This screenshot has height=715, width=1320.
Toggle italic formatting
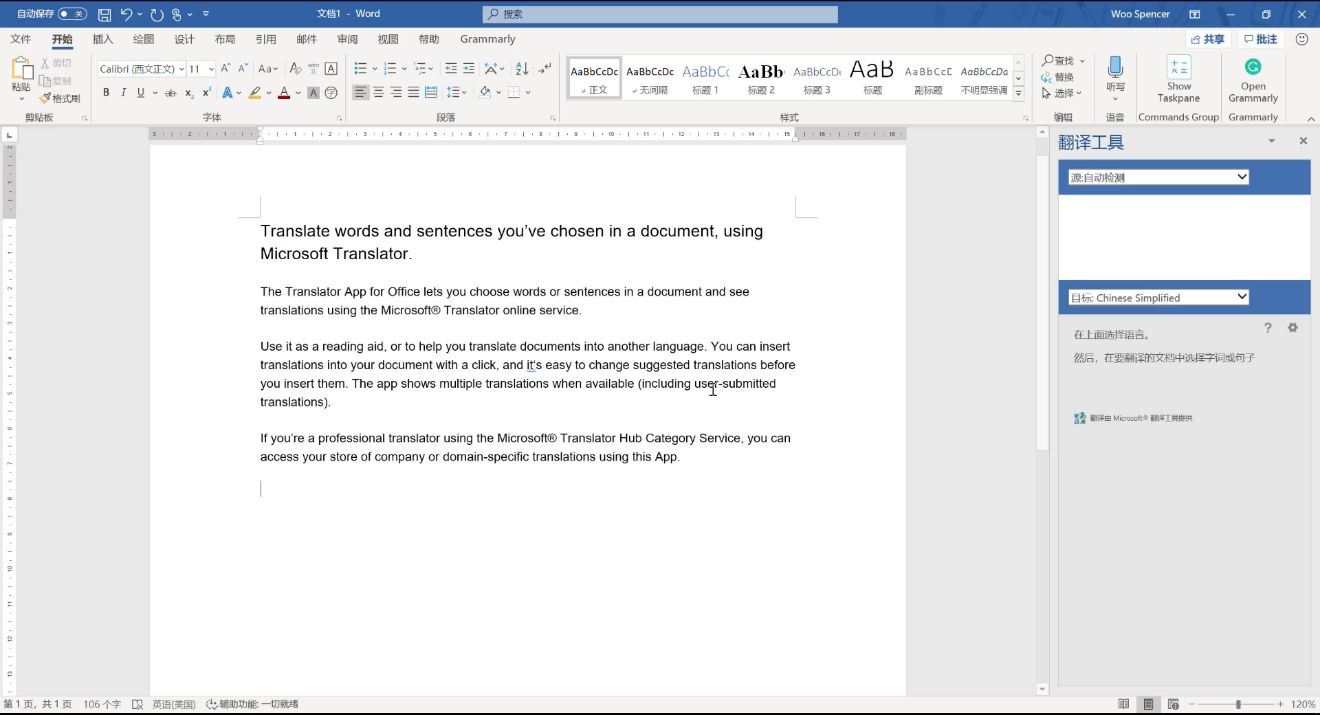(x=123, y=93)
